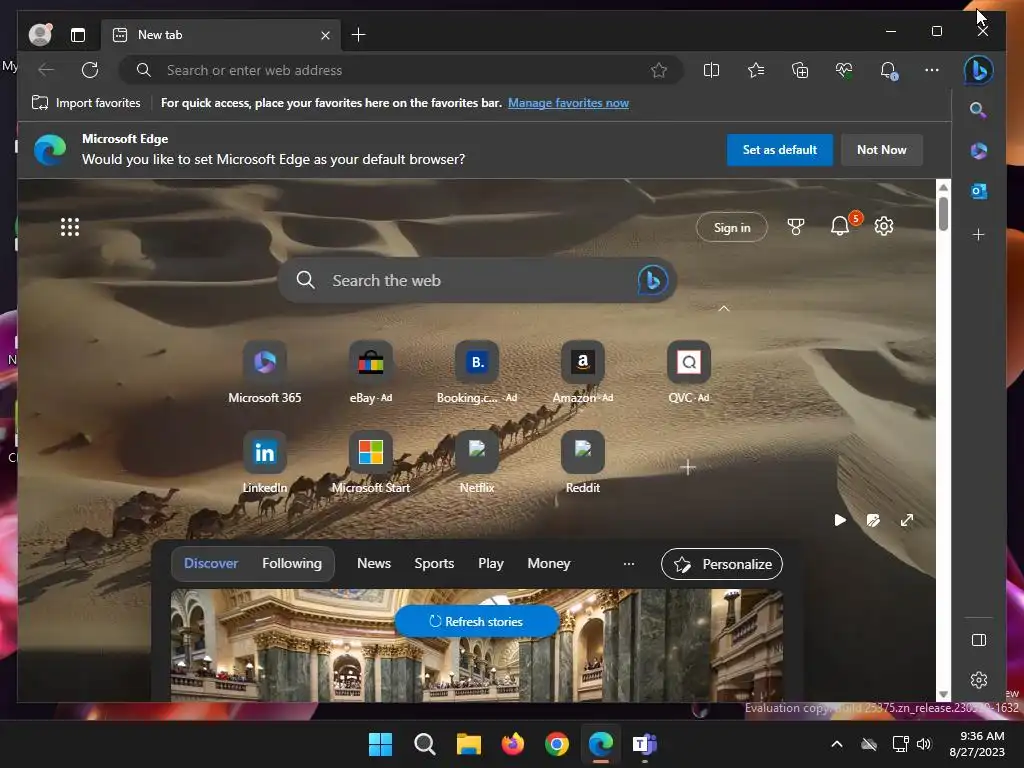The width and height of the screenshot is (1024, 768).
Task: Open the tab actions menu icon
Action: [78, 35]
